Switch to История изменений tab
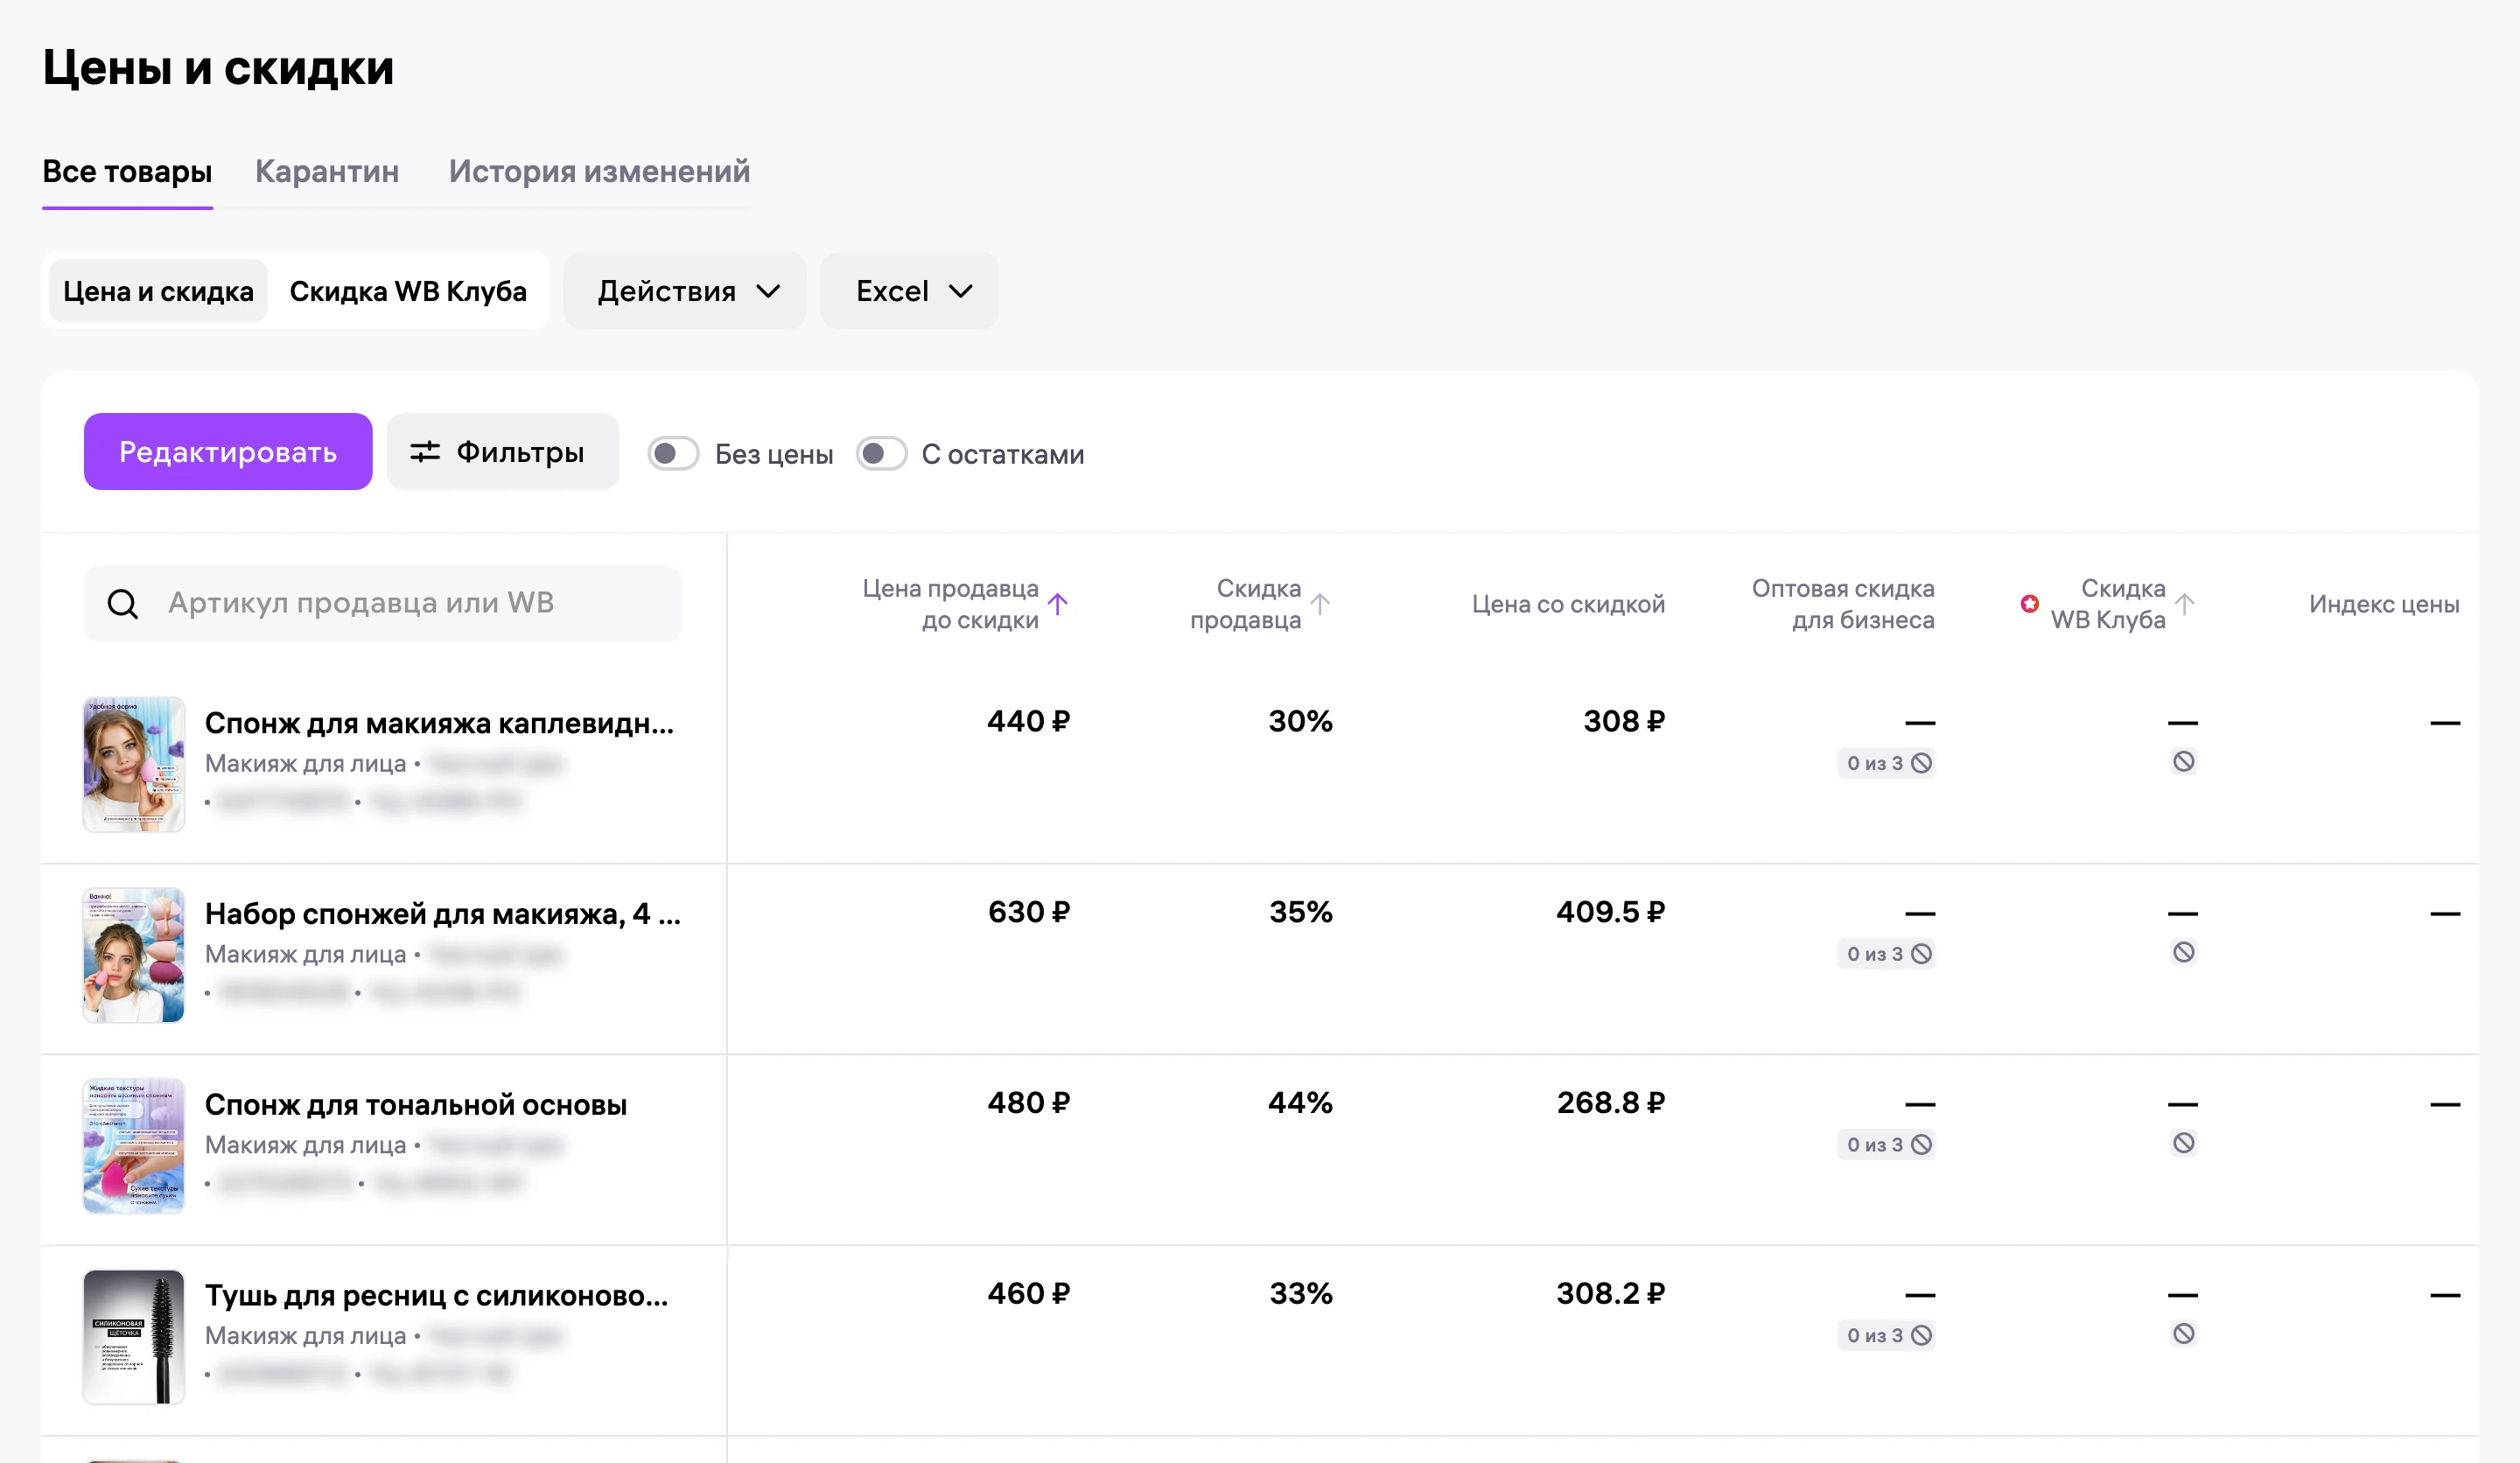Viewport: 2520px width, 1463px height. 599,171
